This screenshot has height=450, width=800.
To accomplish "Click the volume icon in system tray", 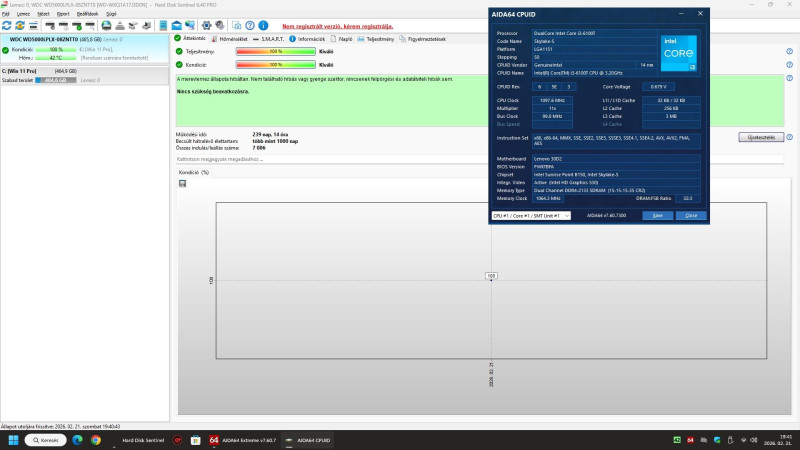I will [754, 440].
